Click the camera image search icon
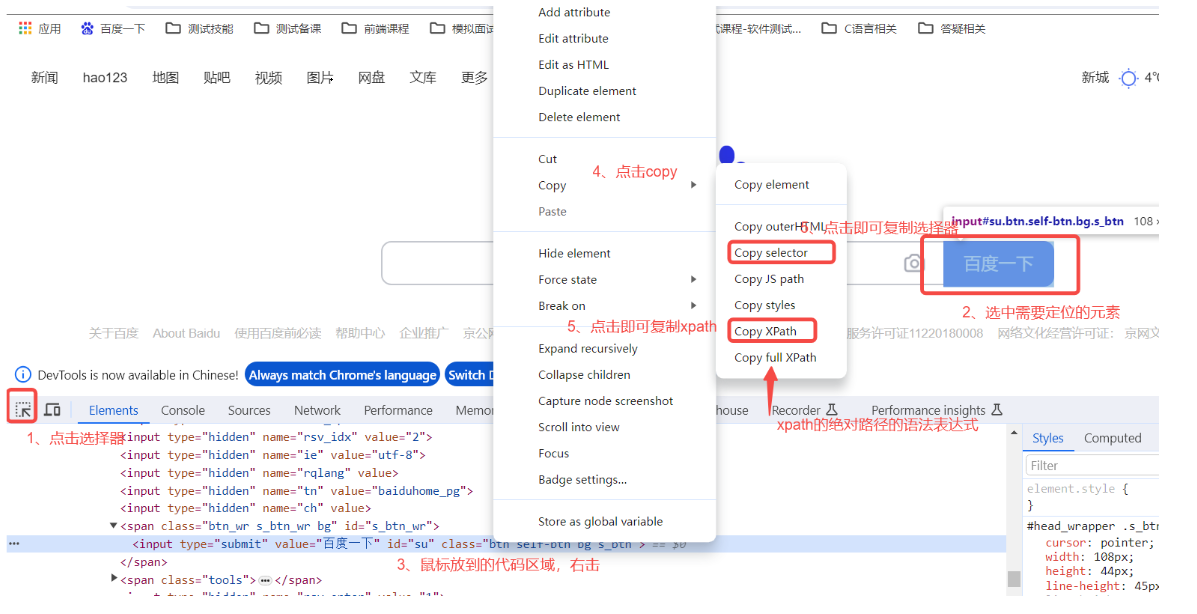Screen dimensions: 1197x614 coord(912,263)
